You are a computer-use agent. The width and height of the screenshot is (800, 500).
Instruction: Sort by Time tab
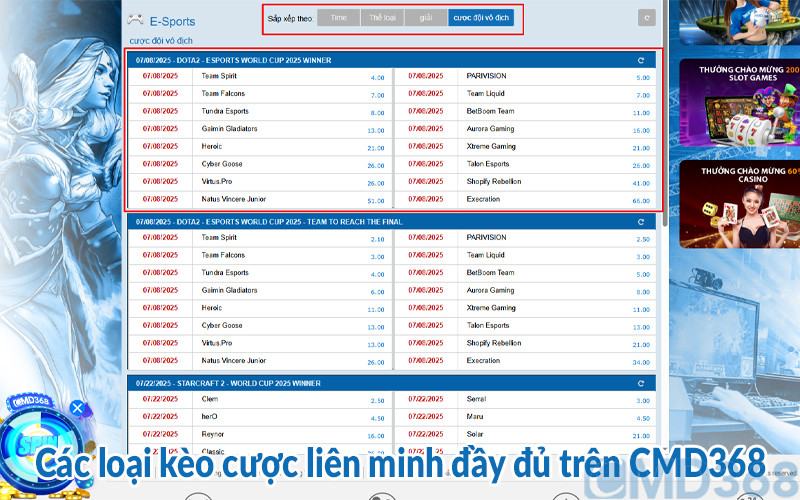click(x=338, y=17)
